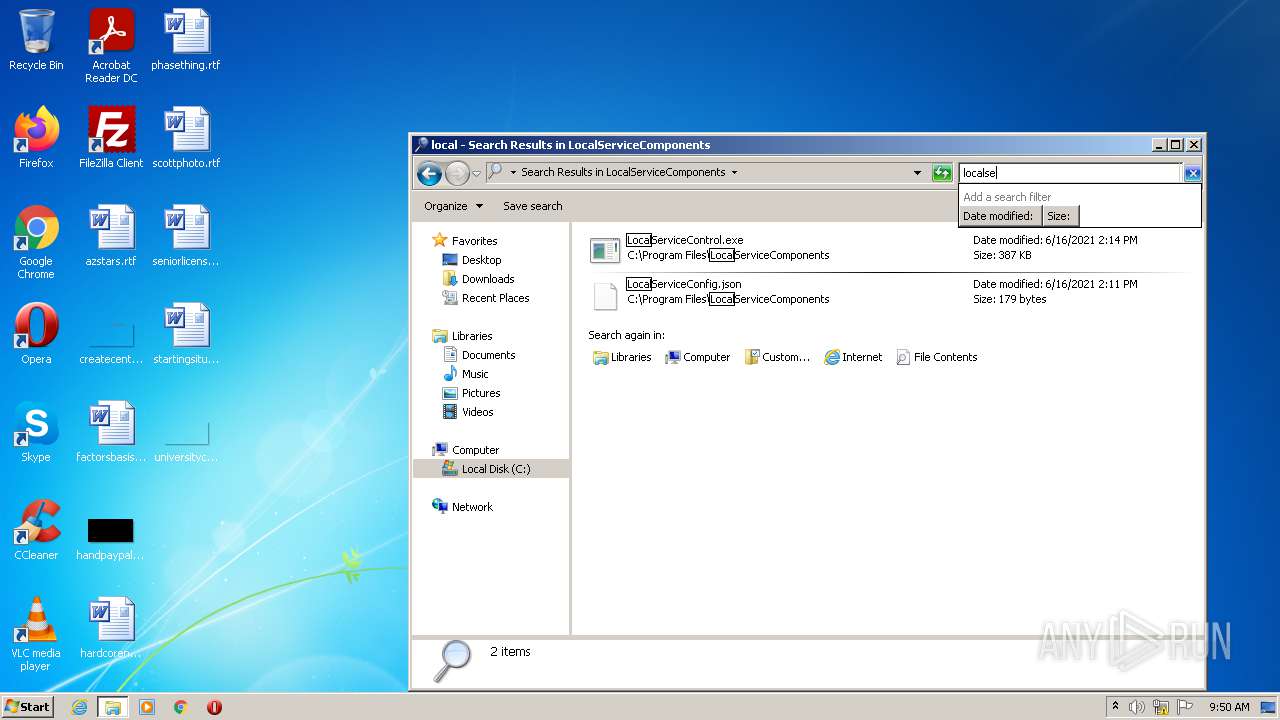Screen dimensions: 1280x720
Task: Select the LocalServiceConfig.json file icon
Action: [x=605, y=296]
